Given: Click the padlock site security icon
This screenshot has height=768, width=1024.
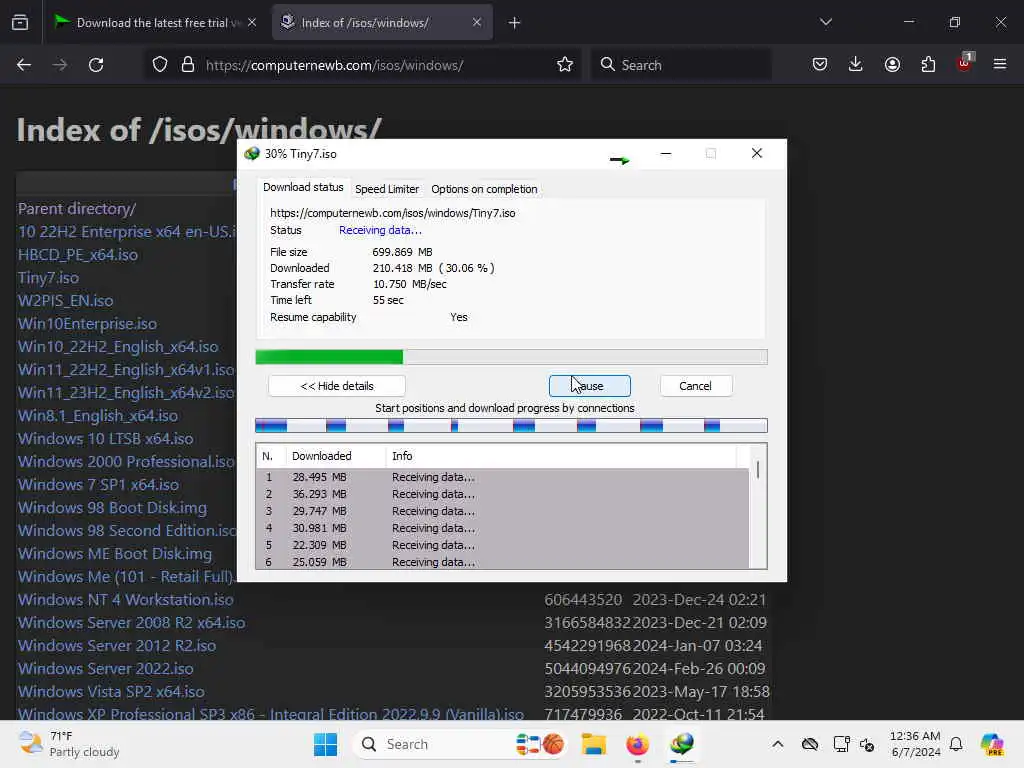Looking at the screenshot, I should point(188,65).
